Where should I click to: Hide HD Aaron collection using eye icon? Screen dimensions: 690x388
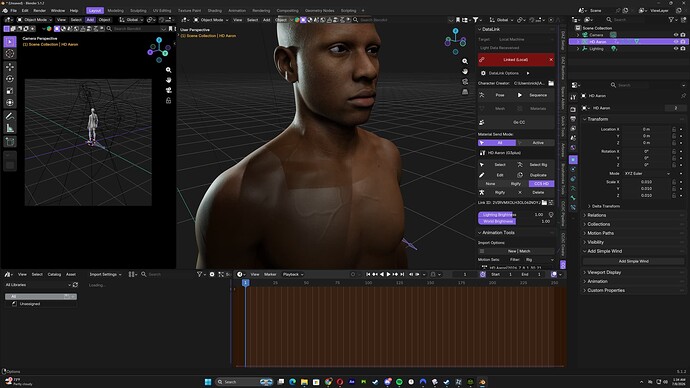coord(676,42)
